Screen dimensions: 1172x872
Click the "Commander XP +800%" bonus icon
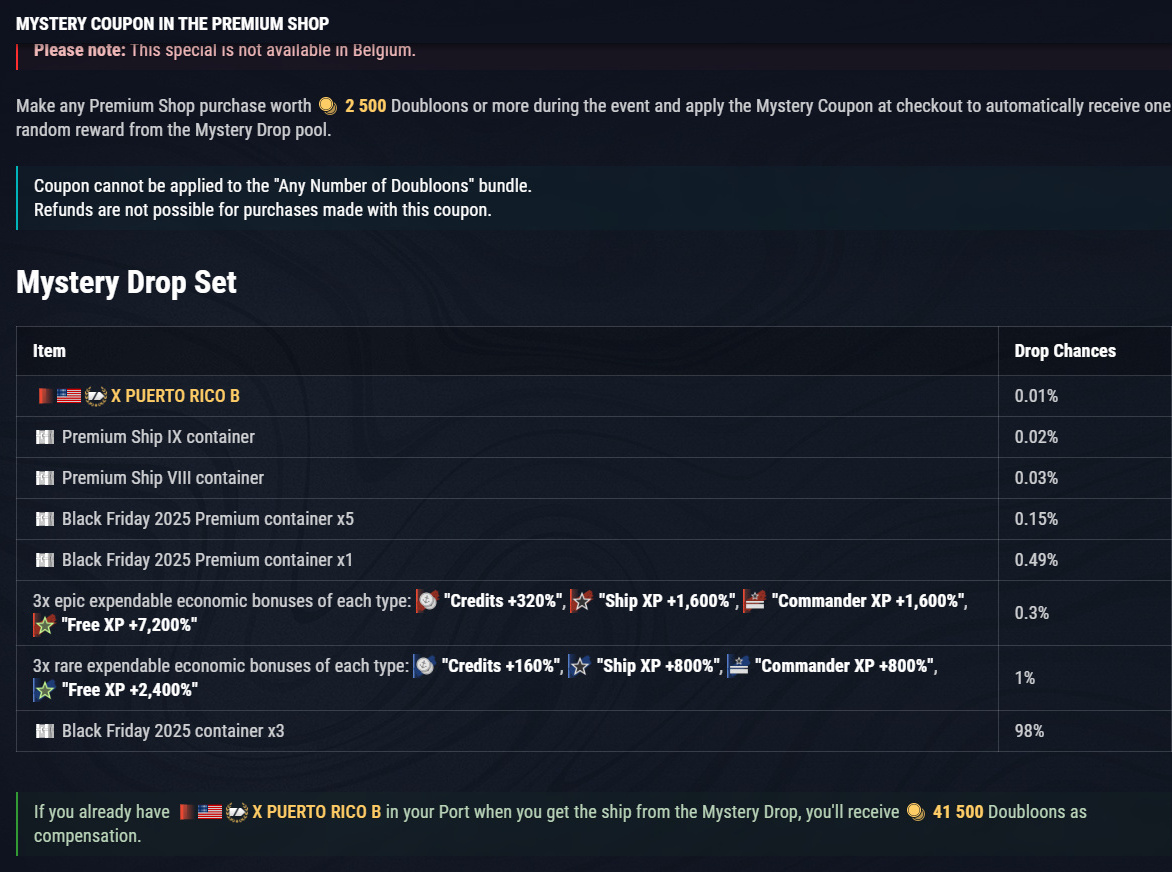[x=737, y=666]
